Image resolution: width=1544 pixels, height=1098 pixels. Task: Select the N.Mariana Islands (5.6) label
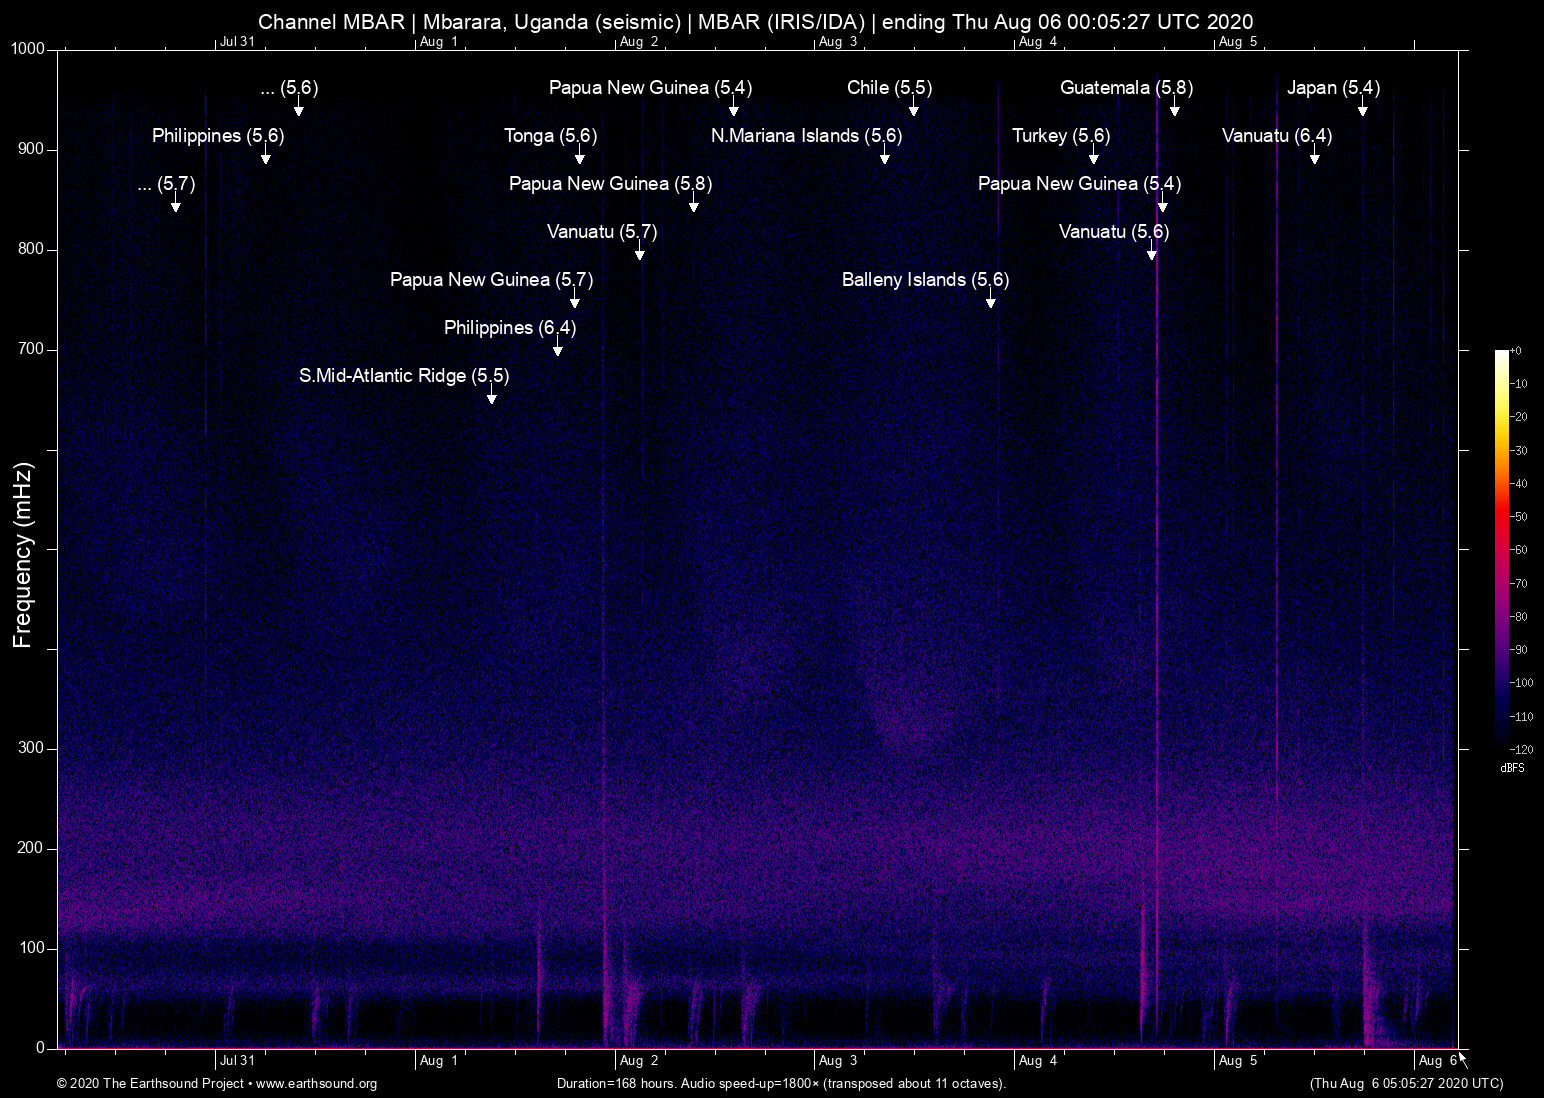(806, 136)
